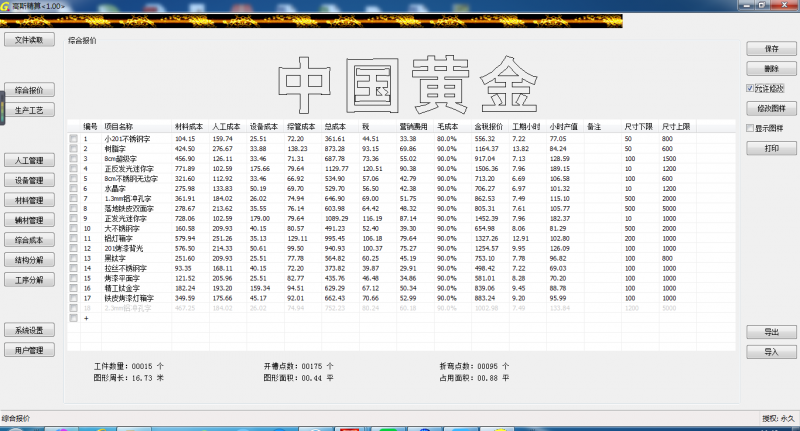Select the 含税报价 column header
This screenshot has height=431, width=800.
[x=488, y=126]
